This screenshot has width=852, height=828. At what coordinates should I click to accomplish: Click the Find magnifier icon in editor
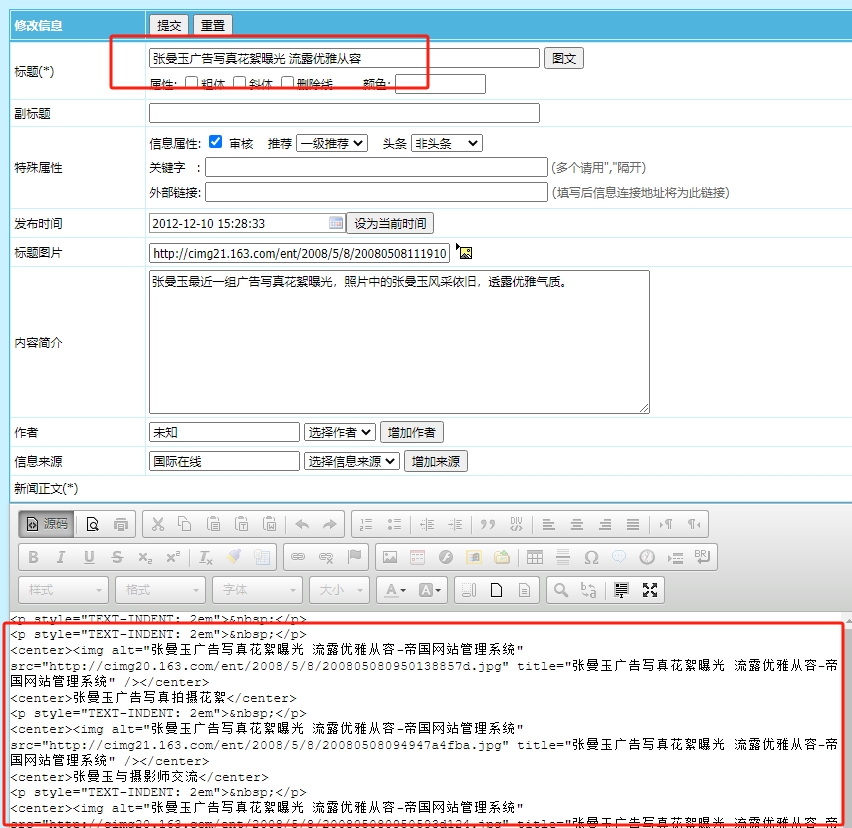[x=561, y=590]
